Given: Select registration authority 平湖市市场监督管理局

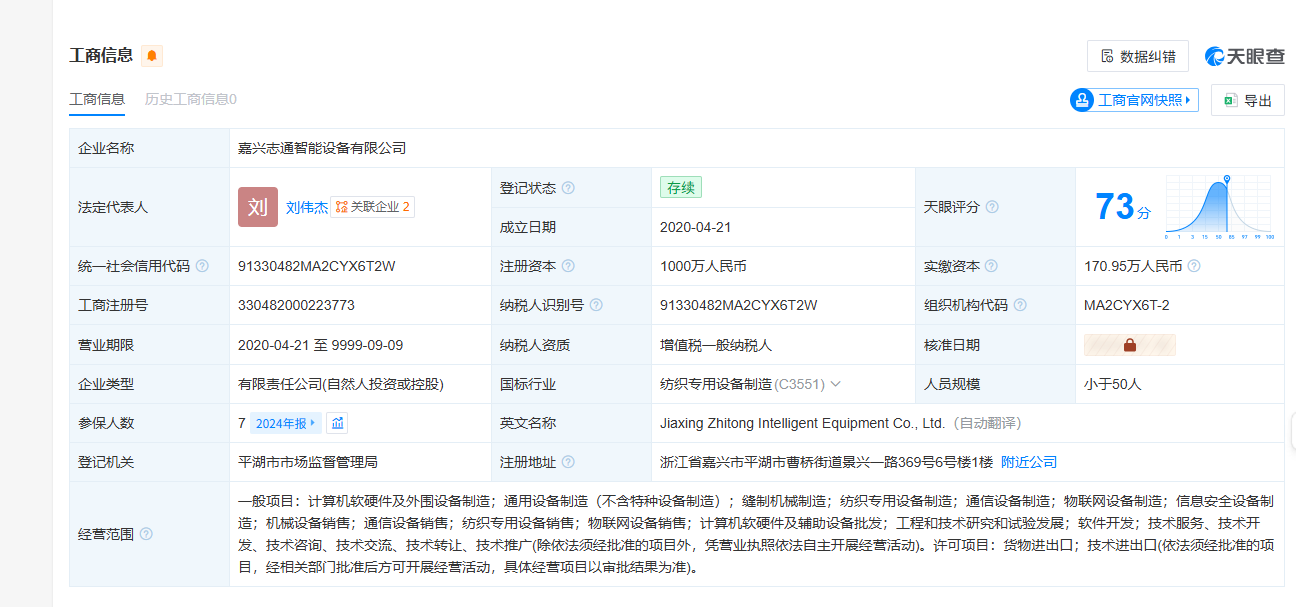Looking at the screenshot, I should [308, 462].
